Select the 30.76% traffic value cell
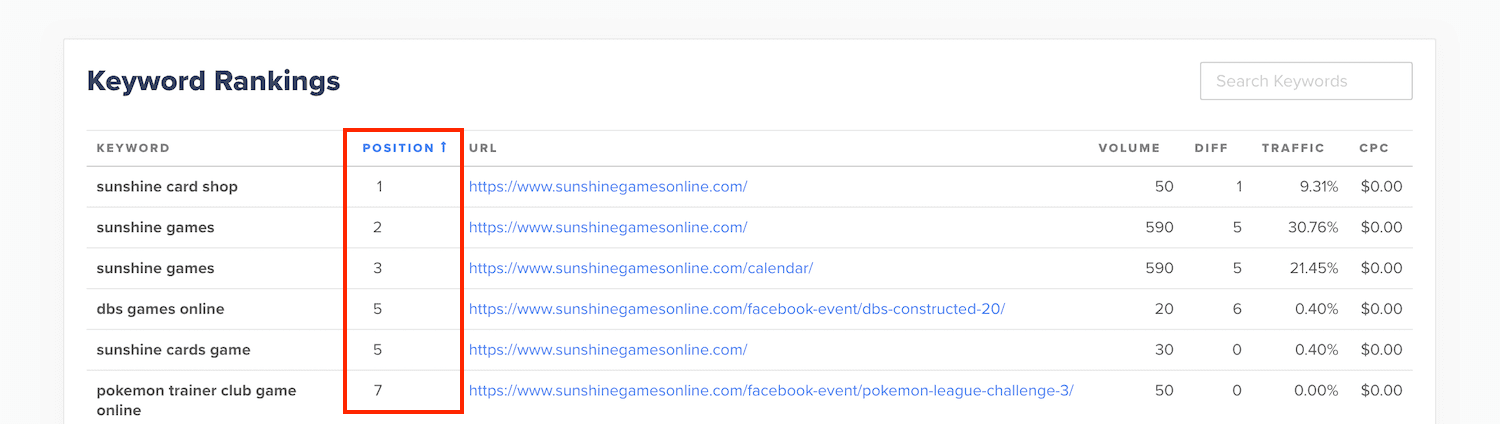1500x424 pixels. click(x=1312, y=228)
